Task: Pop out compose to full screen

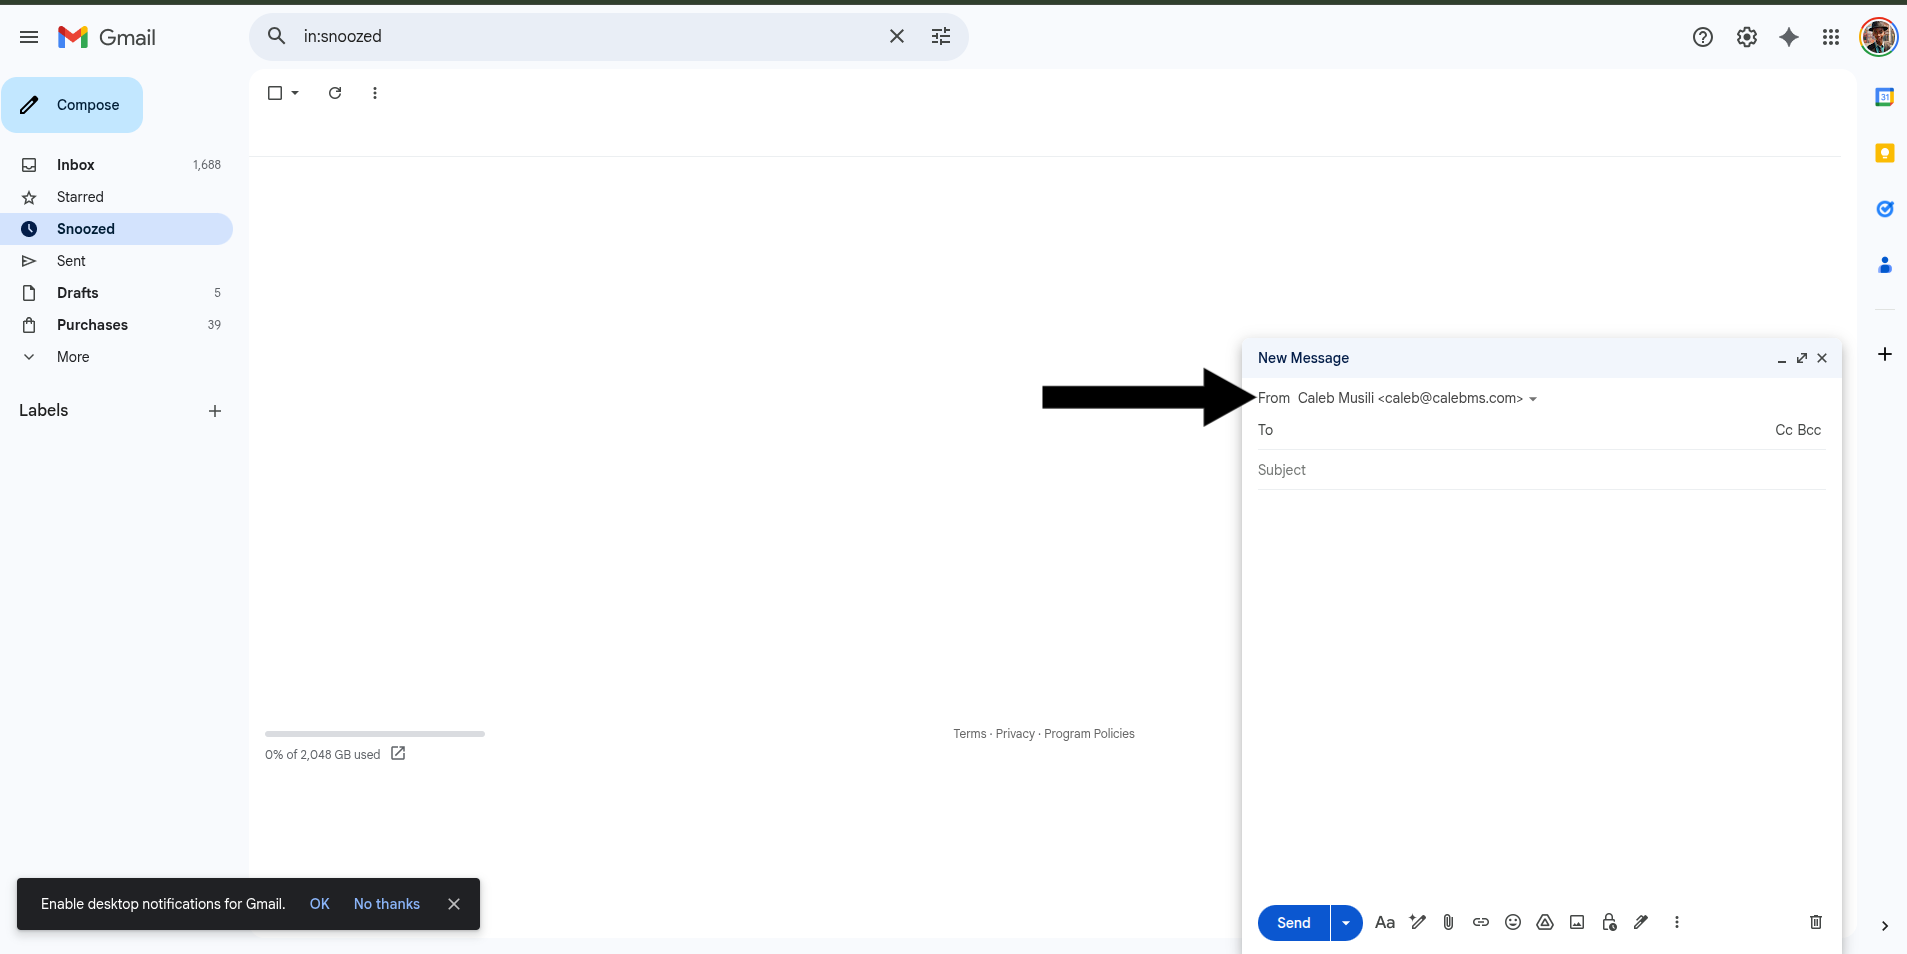Action: click(x=1802, y=358)
